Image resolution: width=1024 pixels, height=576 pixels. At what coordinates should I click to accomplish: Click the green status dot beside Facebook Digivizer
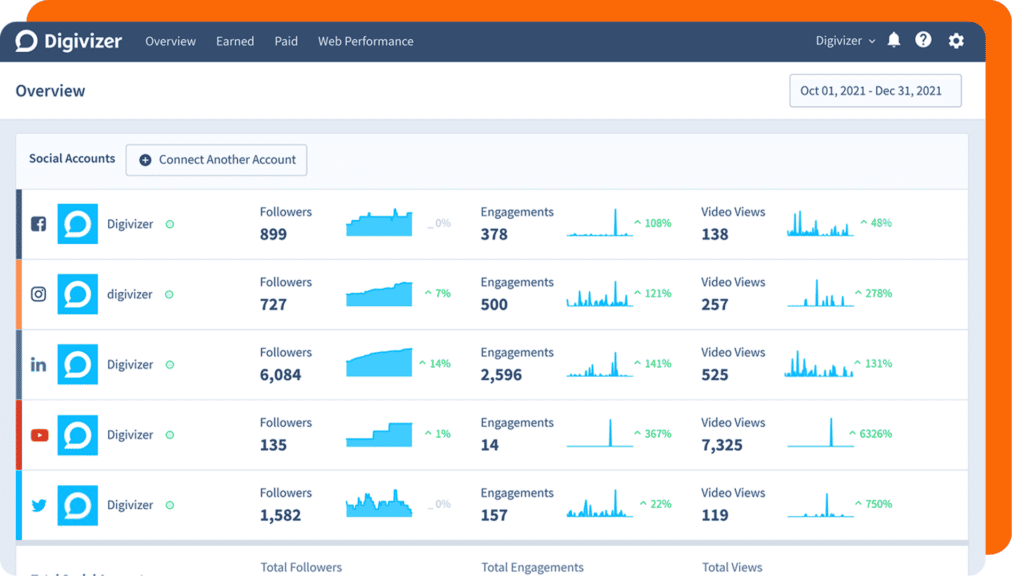pyautogui.click(x=170, y=224)
